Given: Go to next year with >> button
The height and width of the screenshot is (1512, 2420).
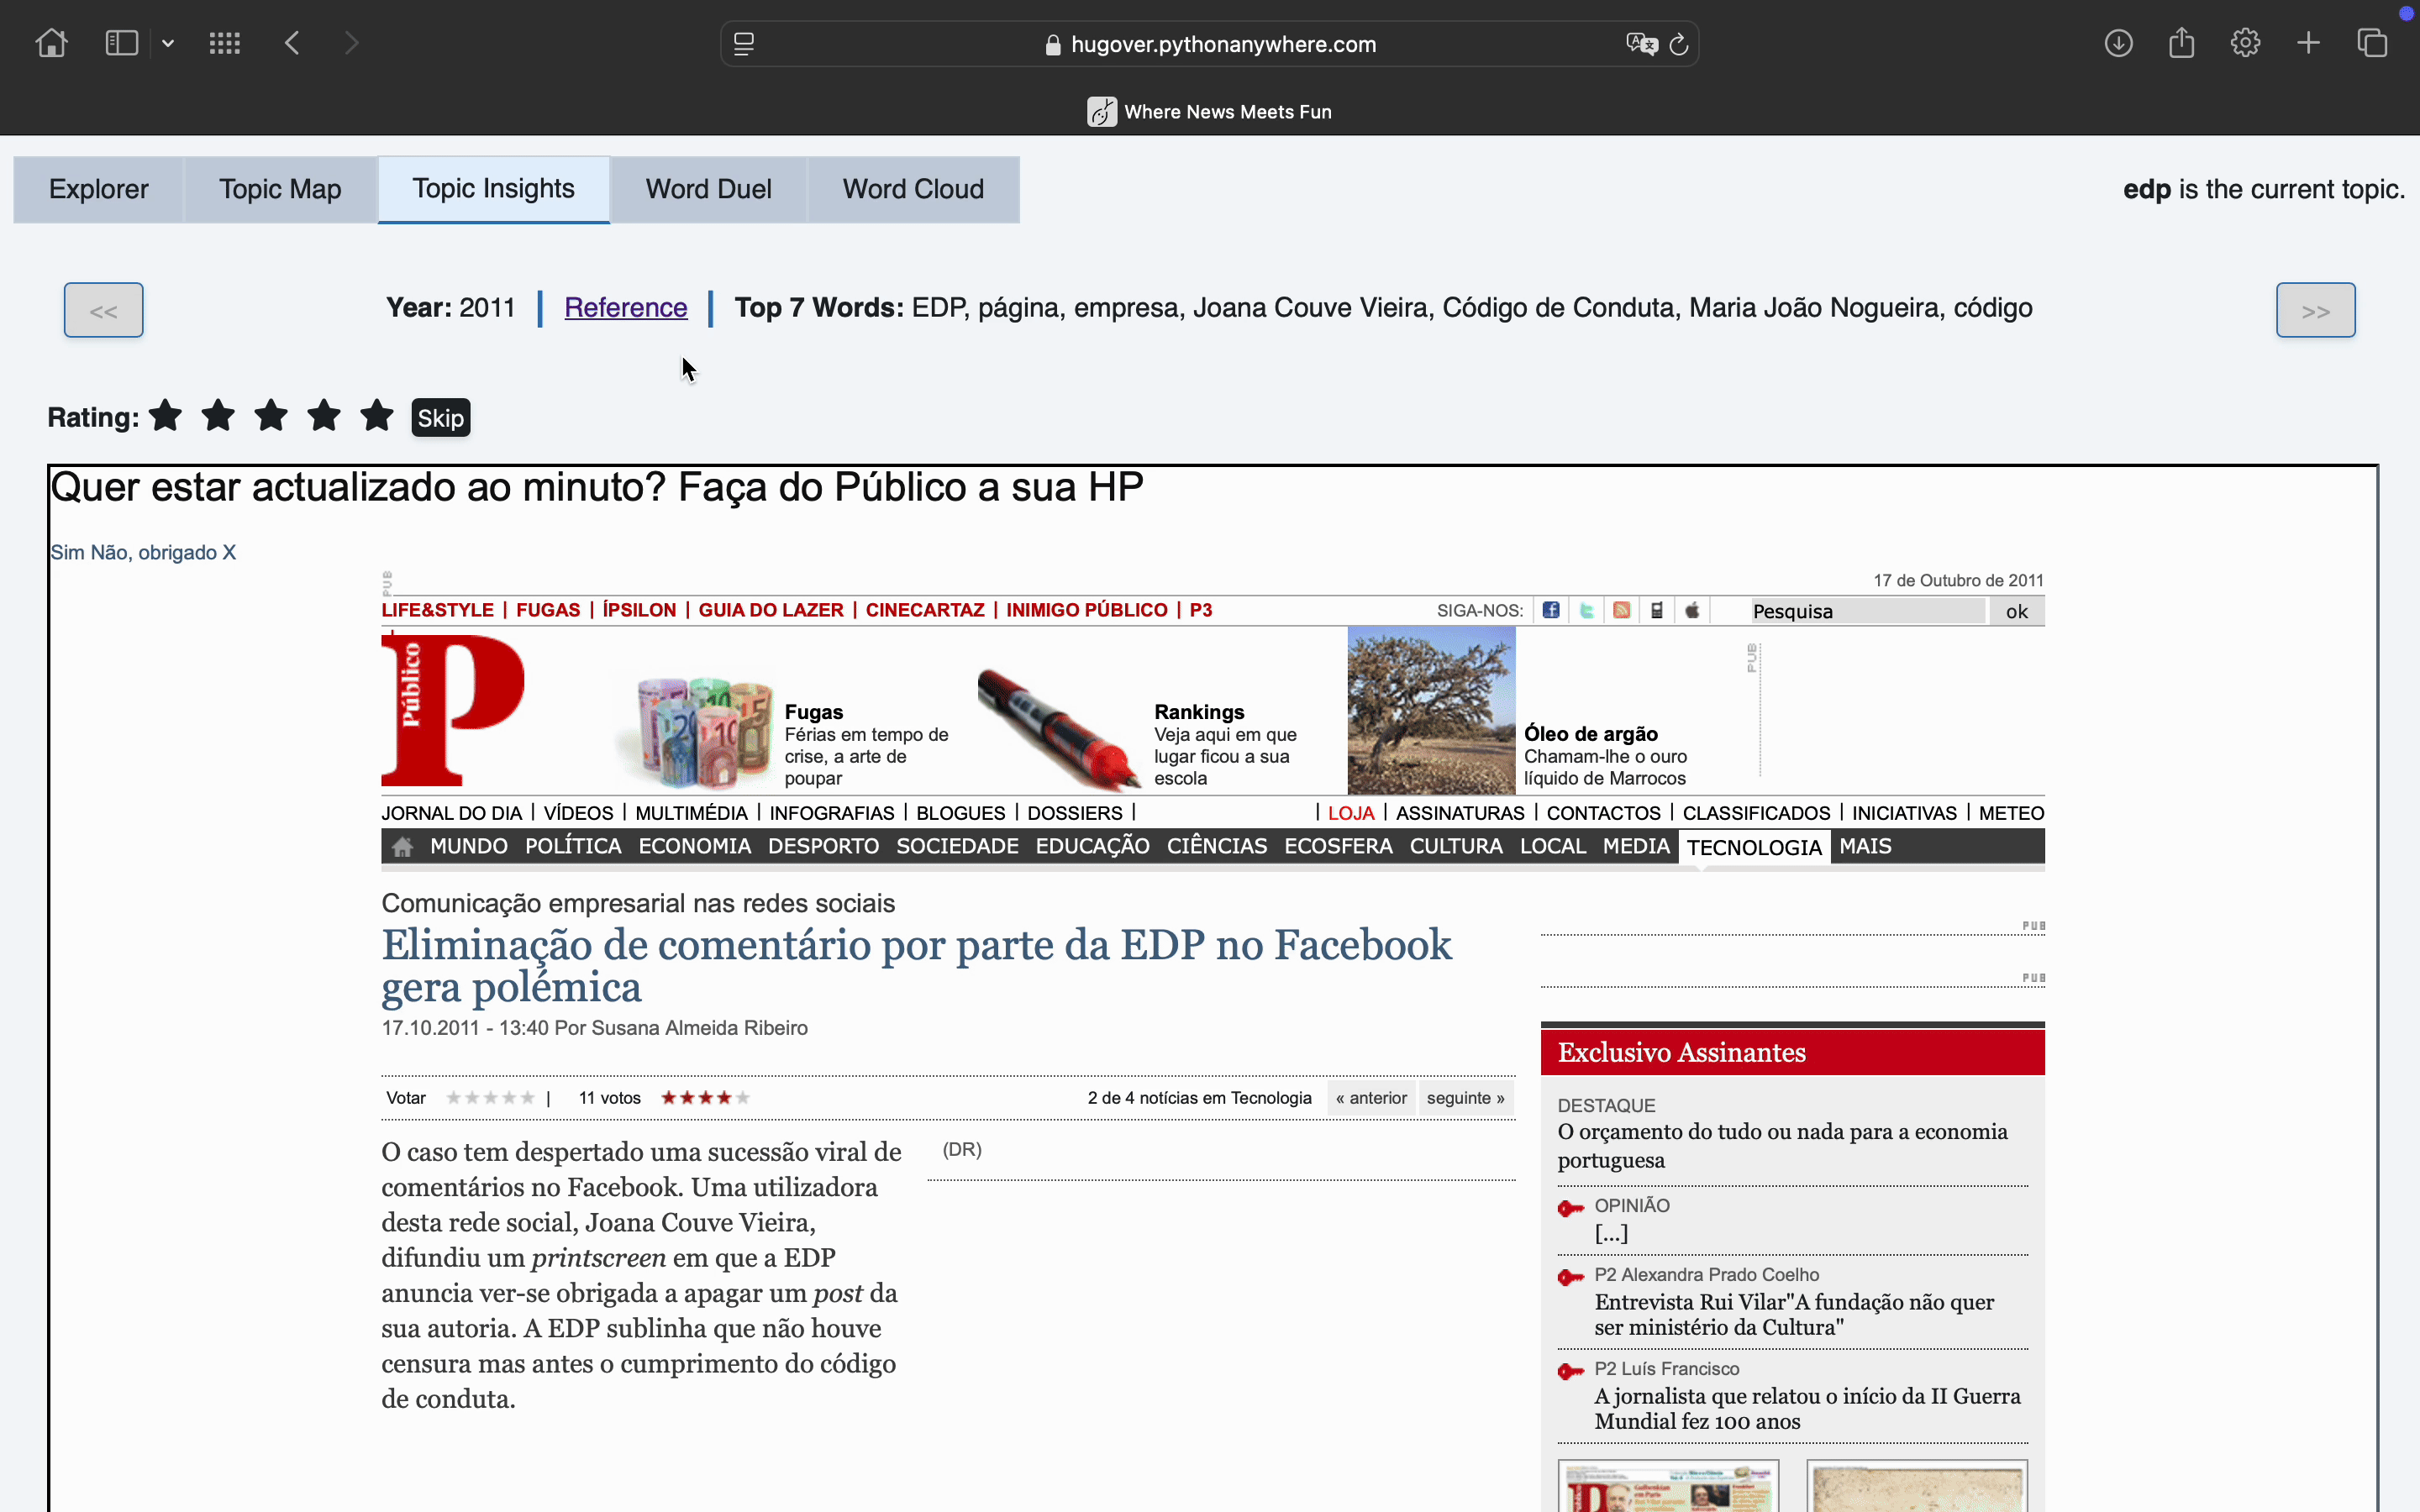Looking at the screenshot, I should click(x=2315, y=310).
